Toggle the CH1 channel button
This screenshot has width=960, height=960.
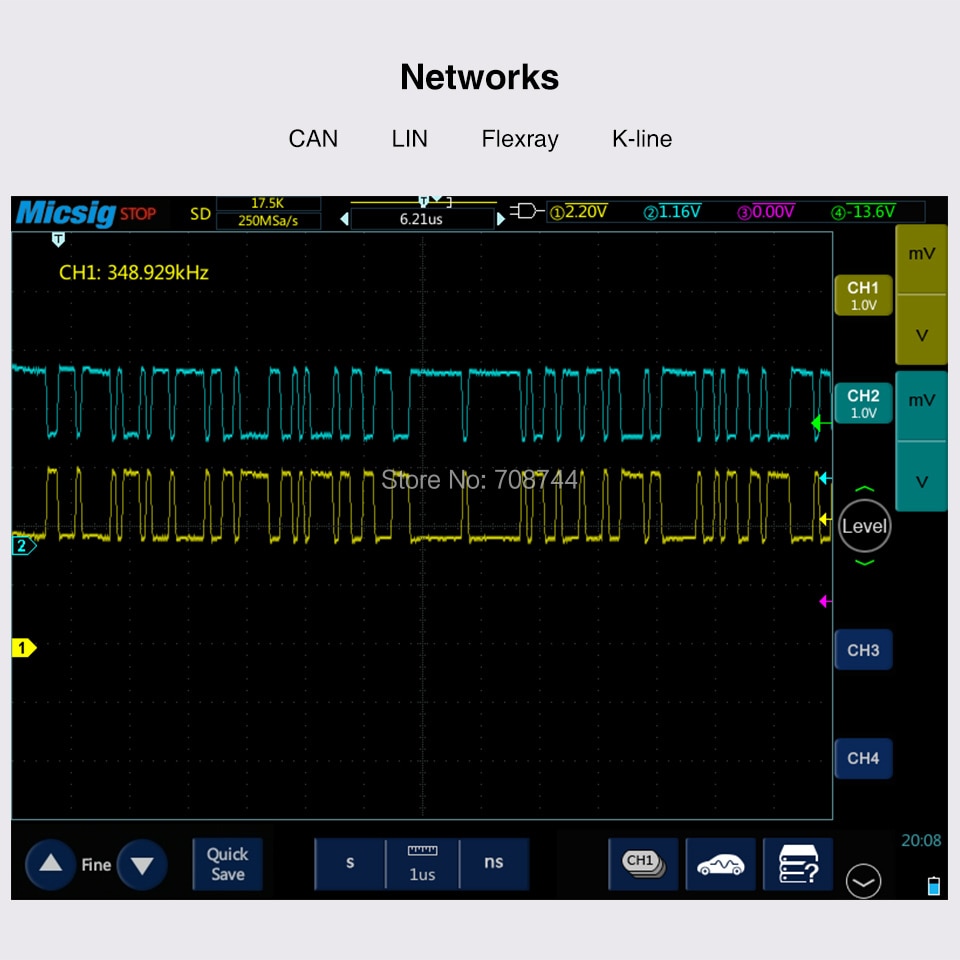pos(863,295)
